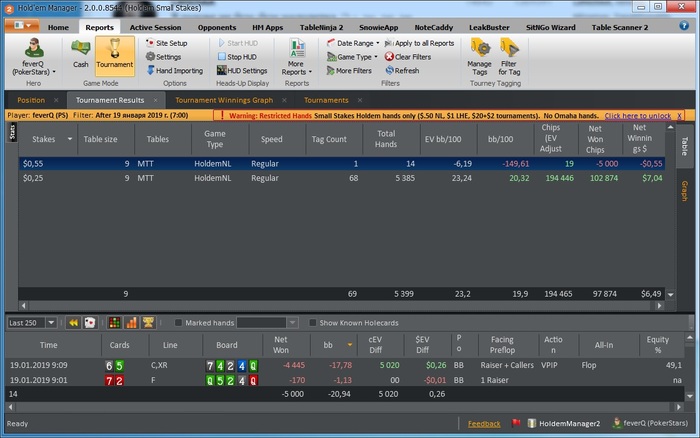Expand the Stats side panel
Image resolution: width=700 pixels, height=438 pixels.
tap(12, 133)
